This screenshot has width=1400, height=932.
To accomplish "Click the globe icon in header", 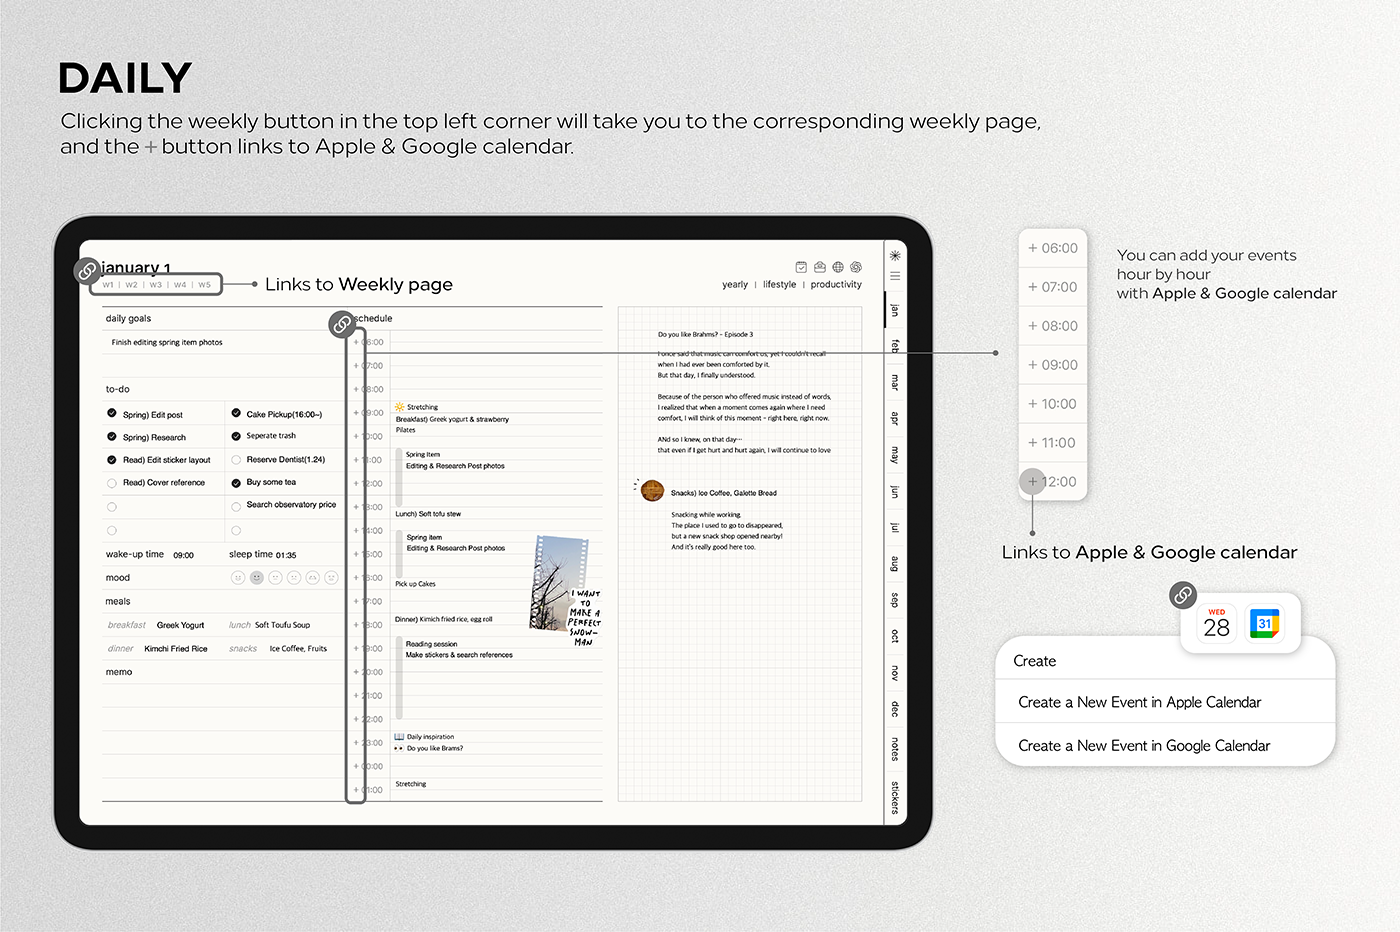I will 838,267.
